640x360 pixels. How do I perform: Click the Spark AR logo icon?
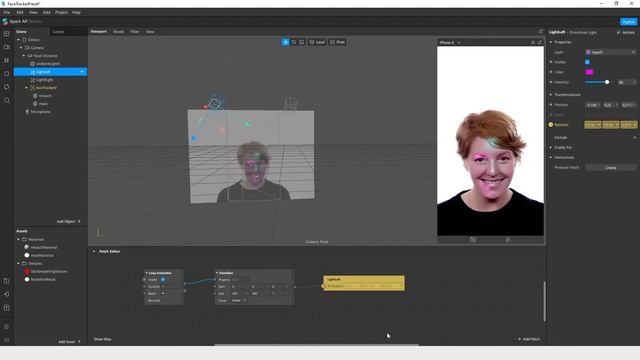click(5, 21)
